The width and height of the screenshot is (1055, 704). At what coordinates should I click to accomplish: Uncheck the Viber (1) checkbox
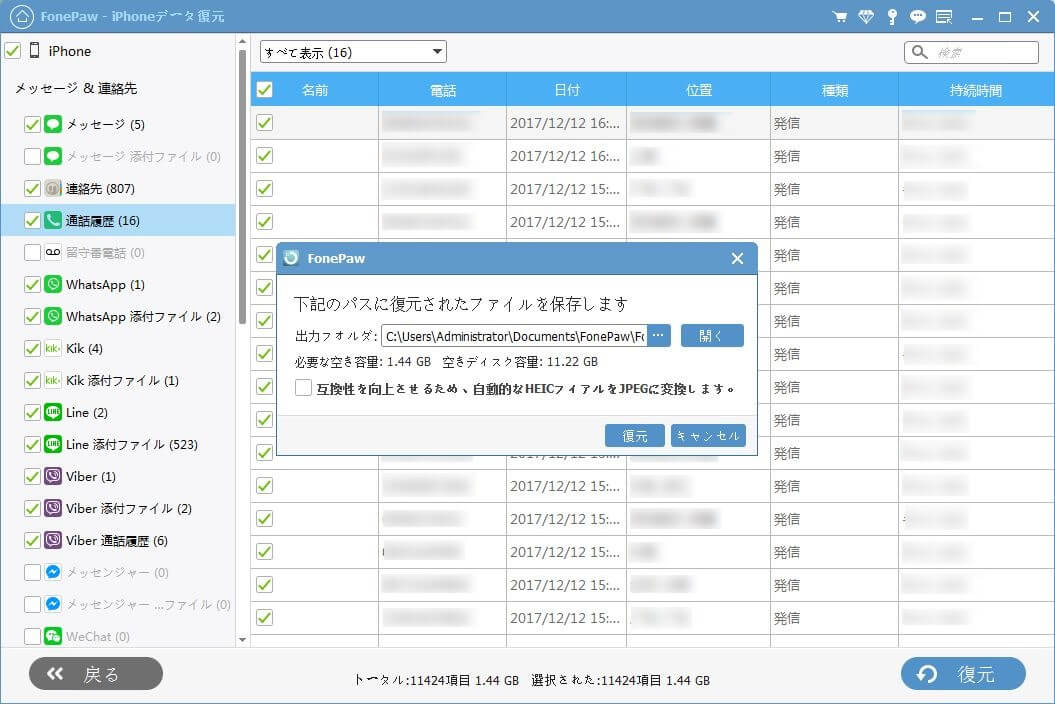tap(32, 476)
